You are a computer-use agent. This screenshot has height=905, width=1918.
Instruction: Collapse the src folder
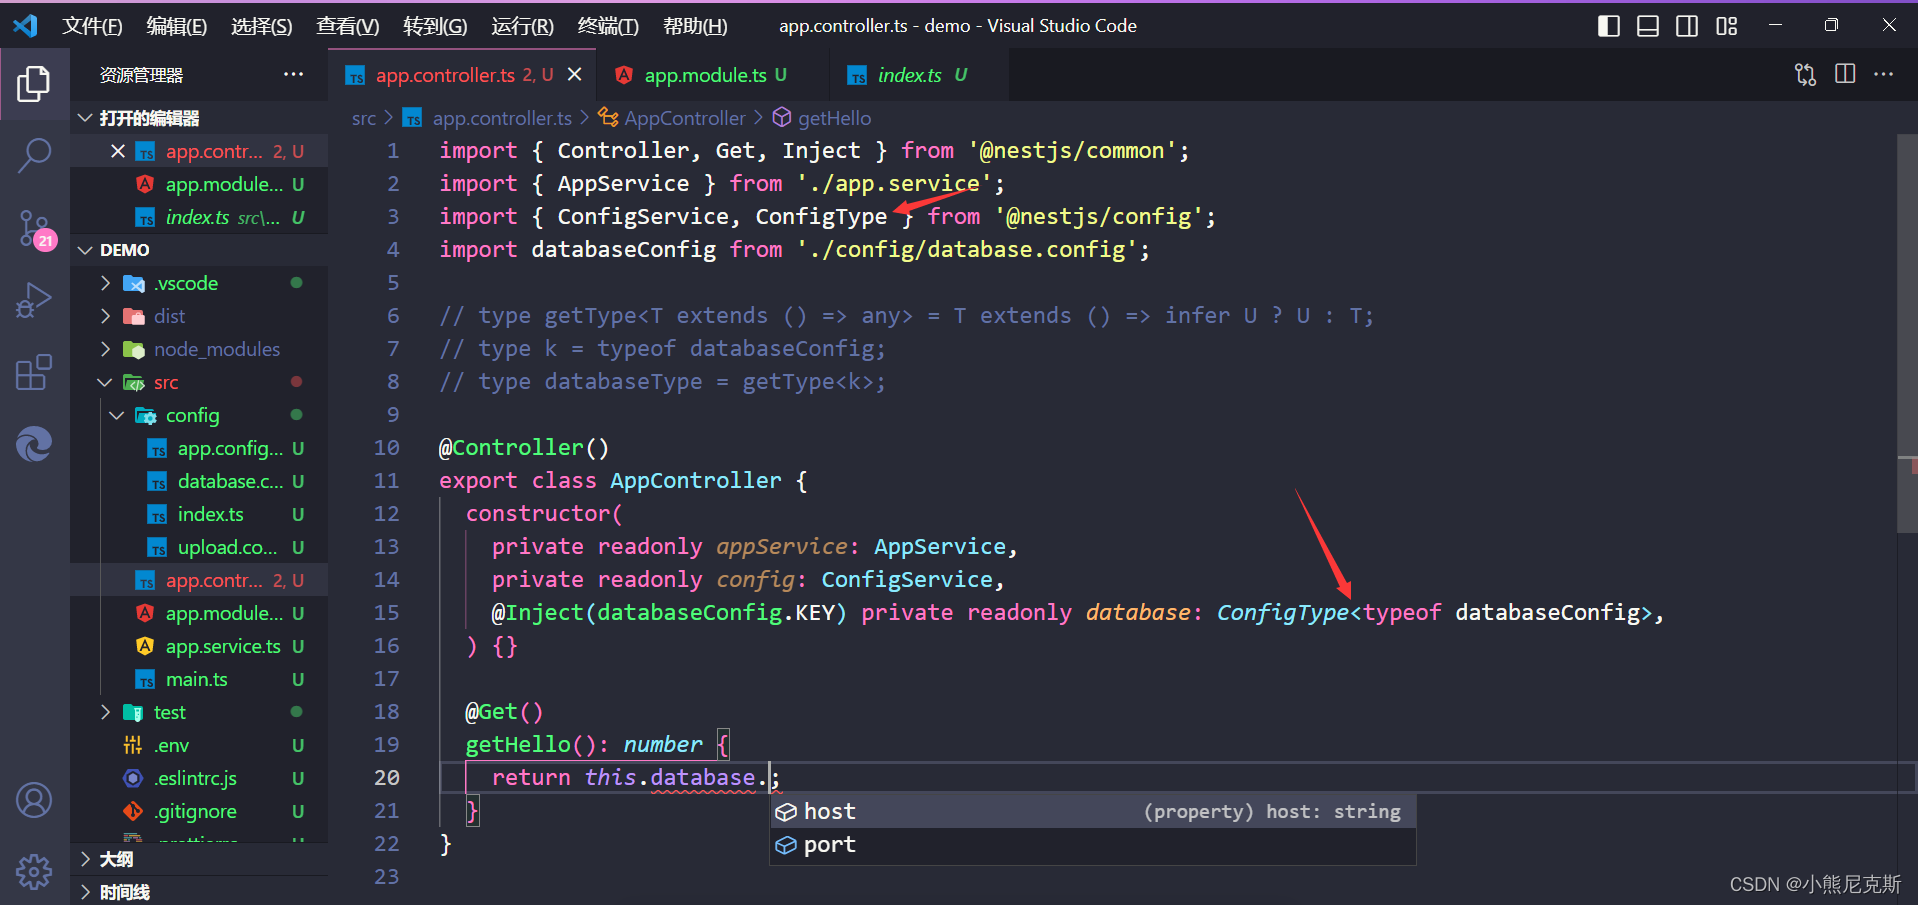click(199, 382)
